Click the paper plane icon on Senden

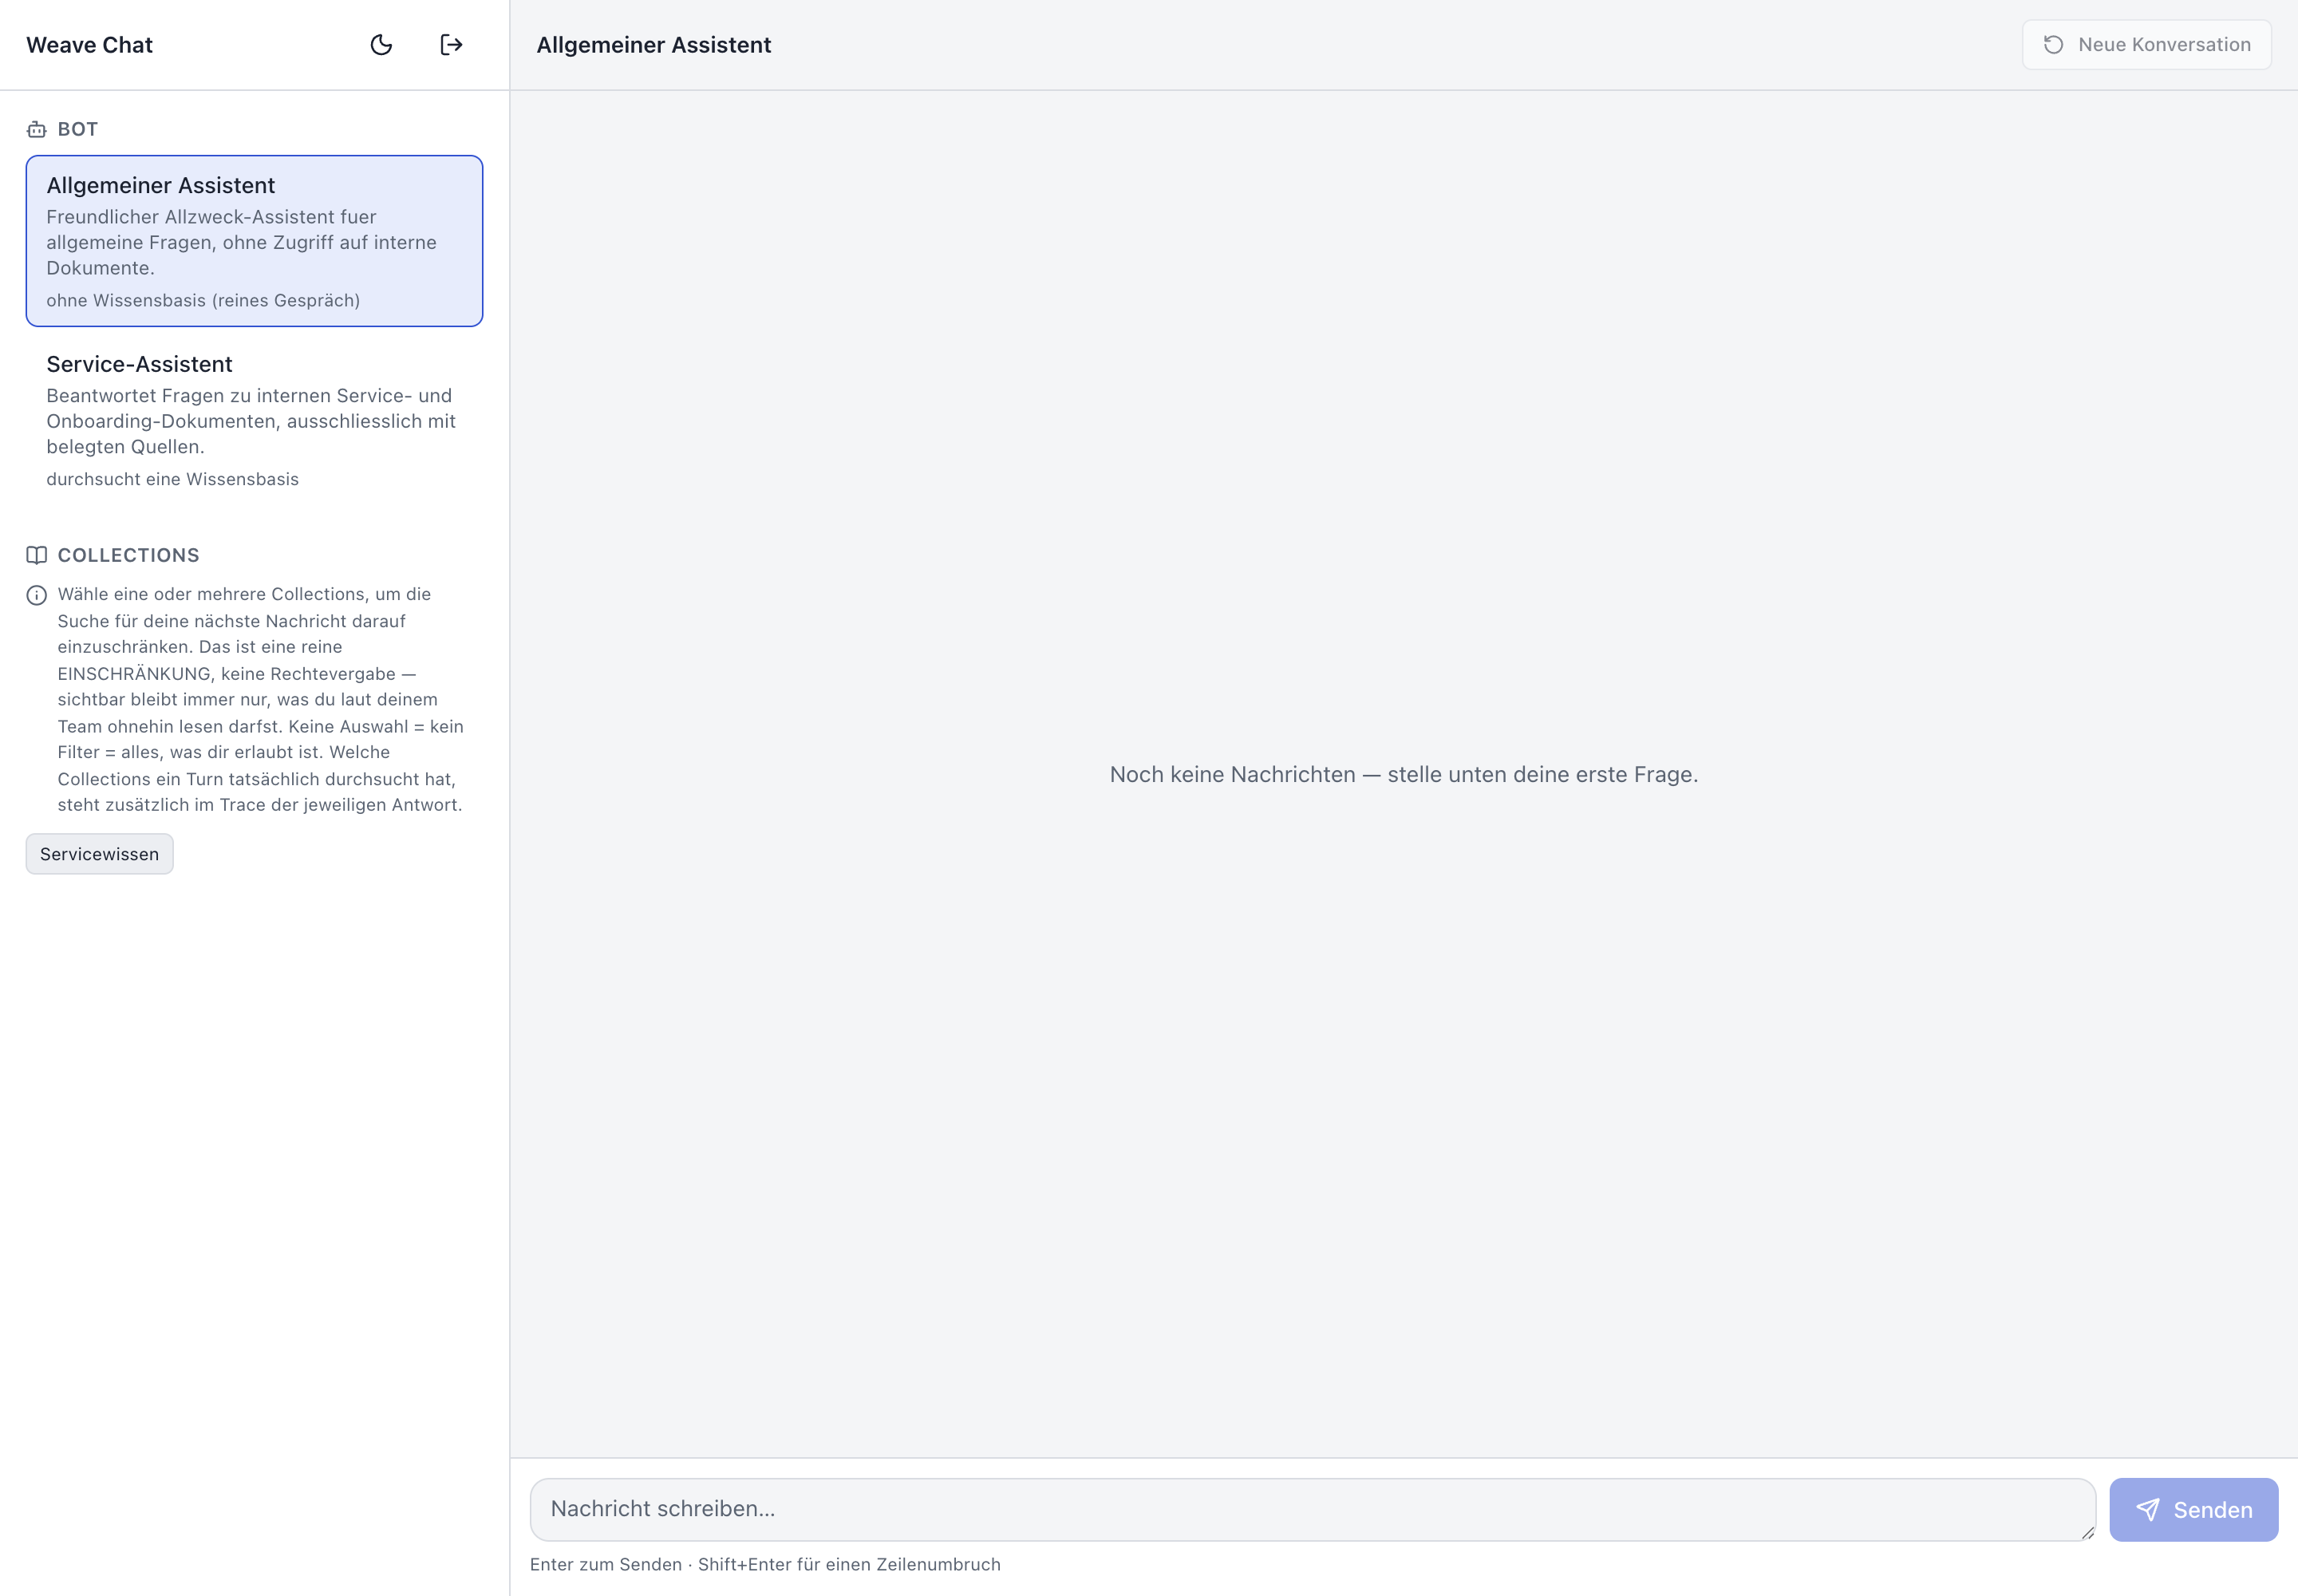2148,1509
